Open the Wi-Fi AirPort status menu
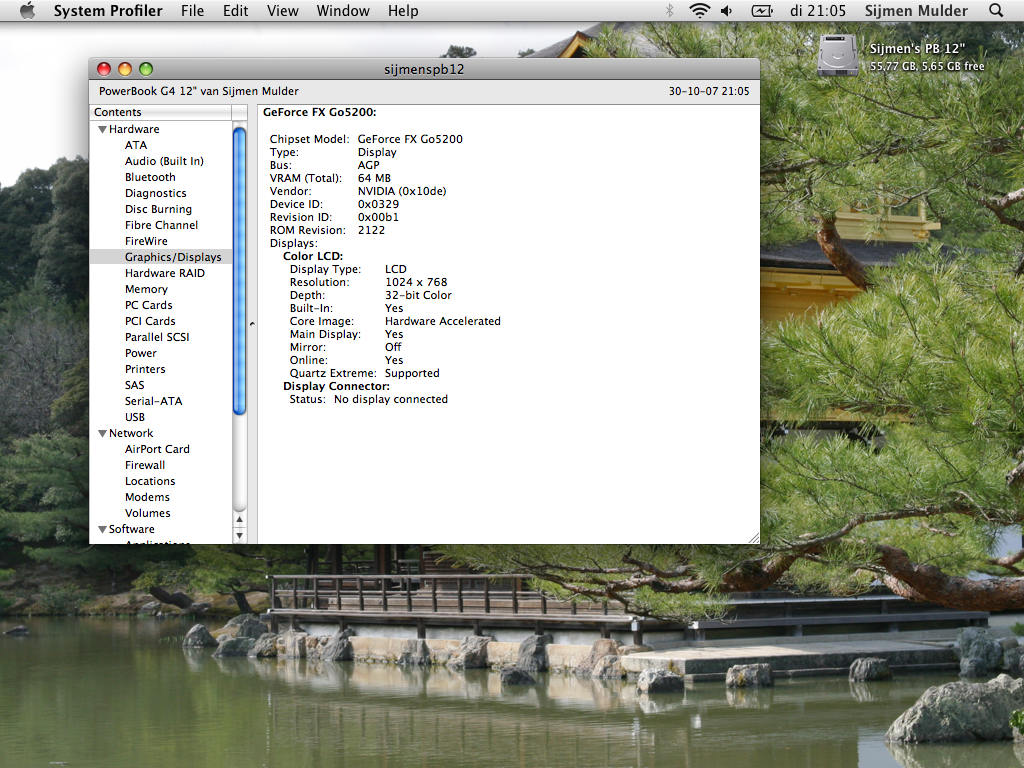This screenshot has width=1024, height=768. [x=699, y=10]
